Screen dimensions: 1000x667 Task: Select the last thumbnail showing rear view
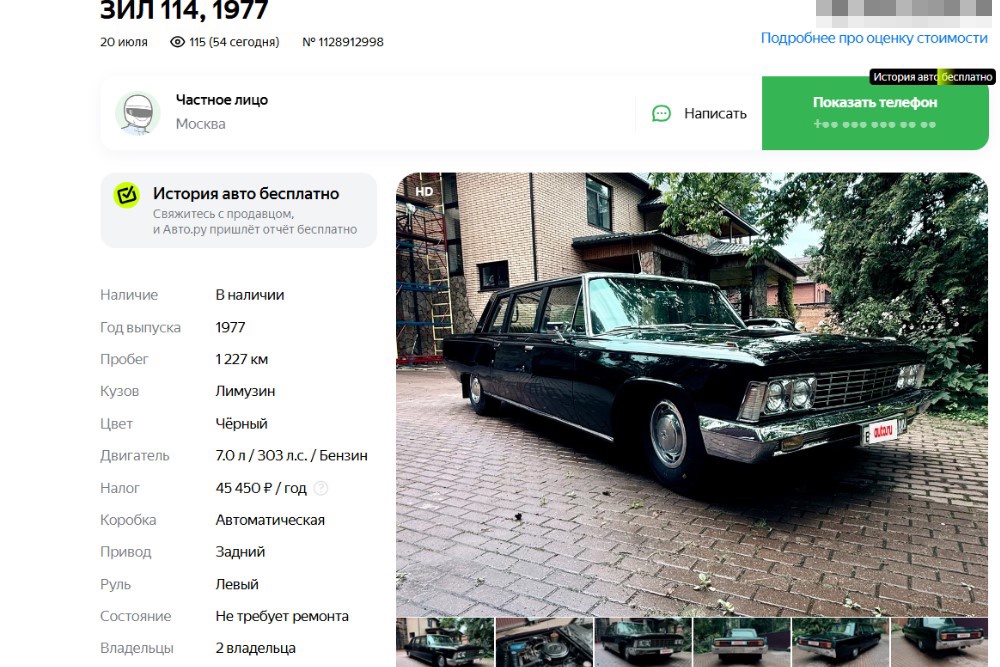tap(939, 642)
